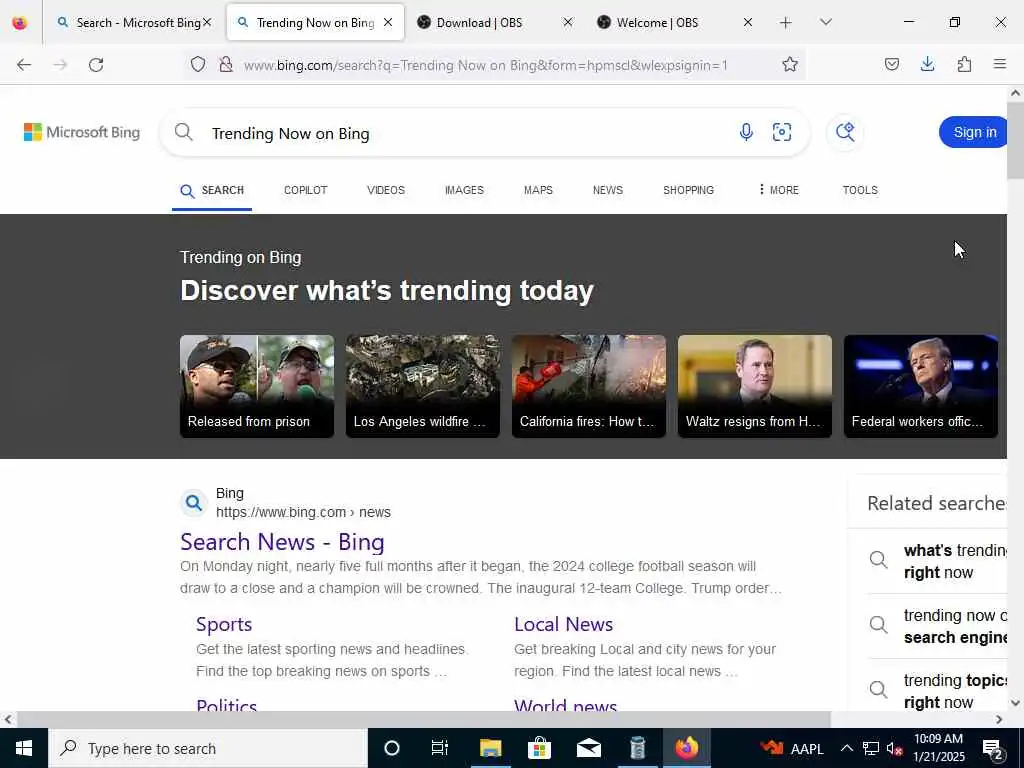Screen dimensions: 1024x768
Task: Click the horizontal scrollbar thumb
Action: 423,719
